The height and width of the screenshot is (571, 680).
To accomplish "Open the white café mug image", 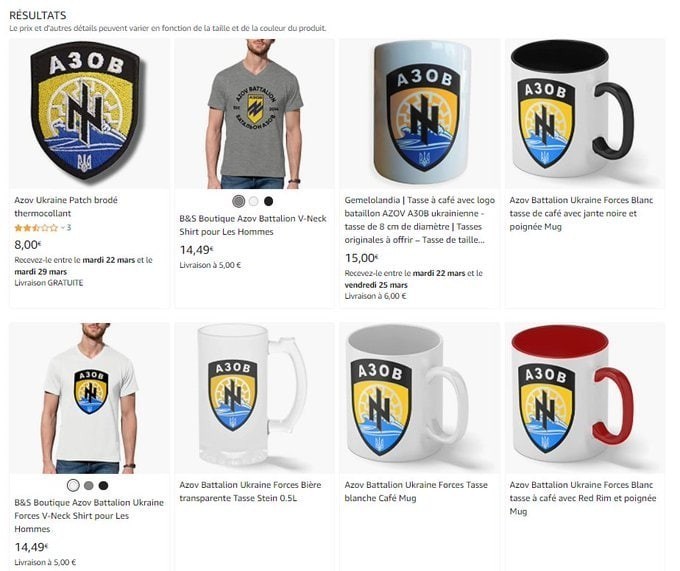I will pos(419,398).
